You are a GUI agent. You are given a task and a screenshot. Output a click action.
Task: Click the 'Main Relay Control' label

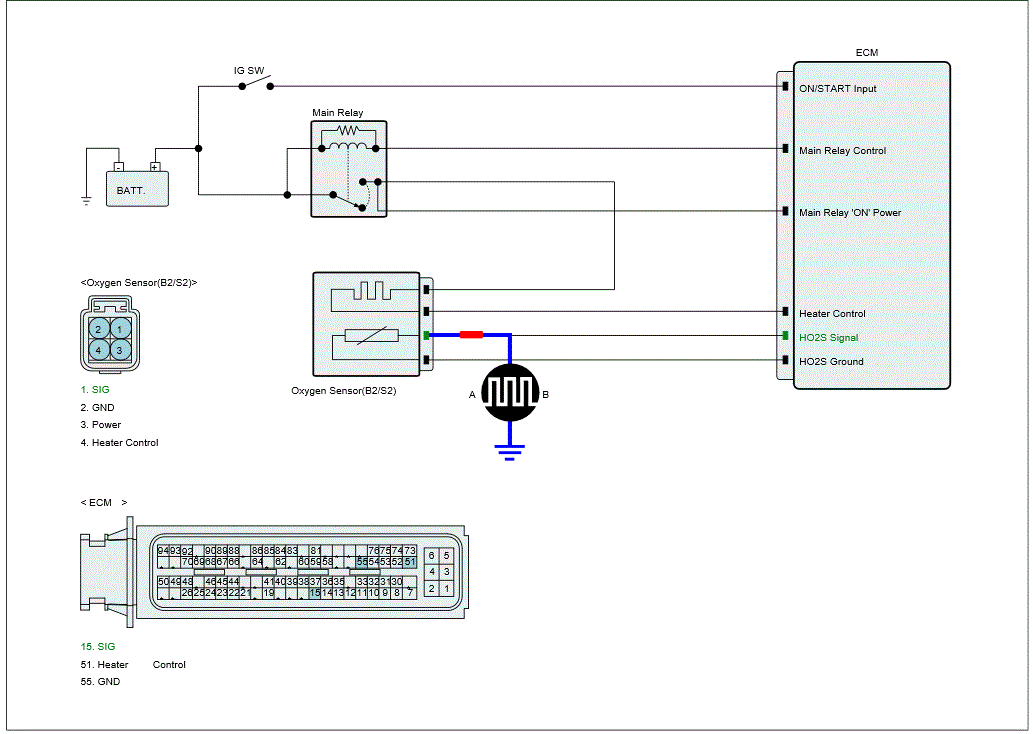tap(843, 150)
